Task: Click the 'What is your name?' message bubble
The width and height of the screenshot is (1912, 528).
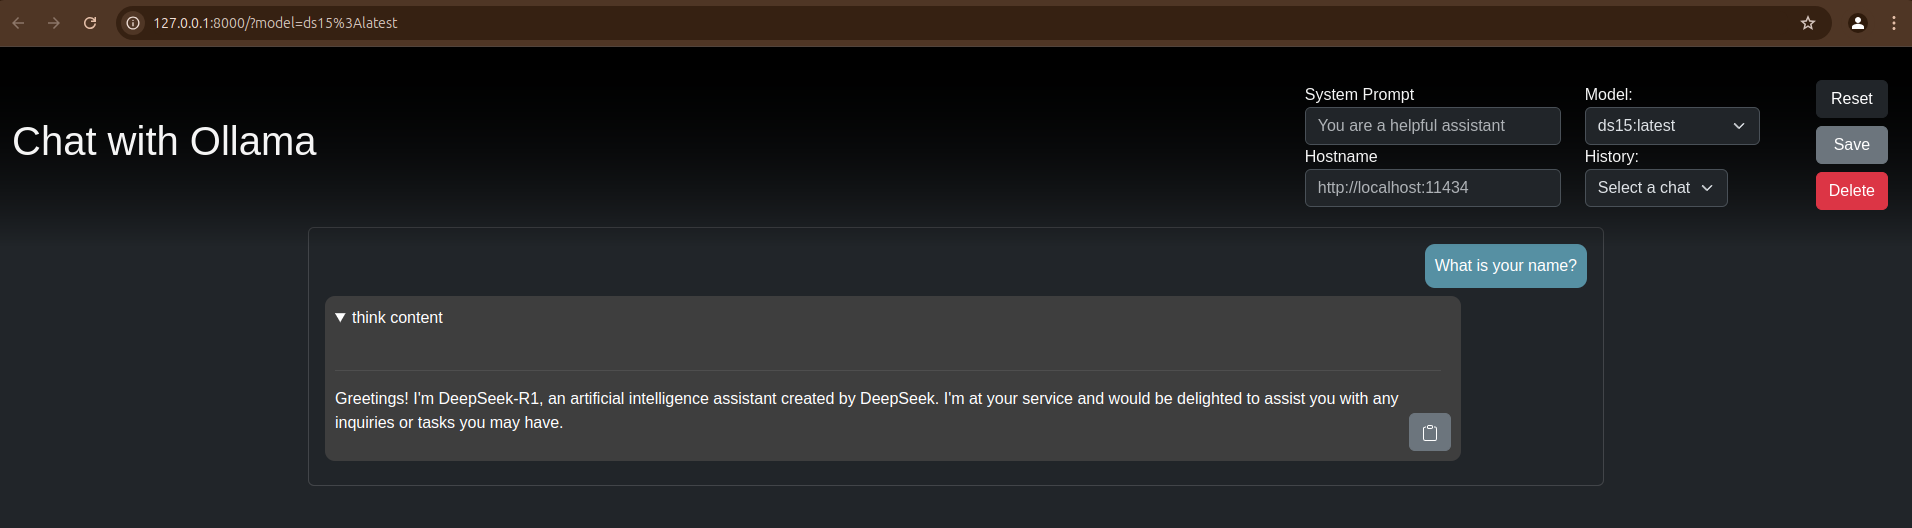Action: point(1505,266)
